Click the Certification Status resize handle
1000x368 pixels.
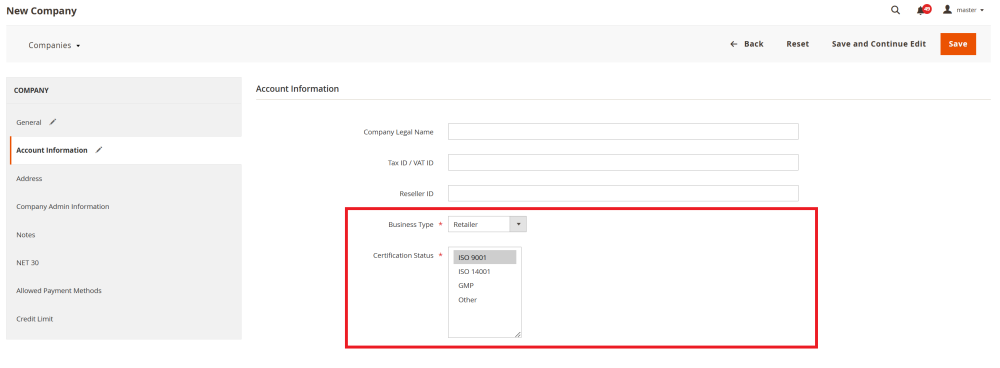coord(518,334)
